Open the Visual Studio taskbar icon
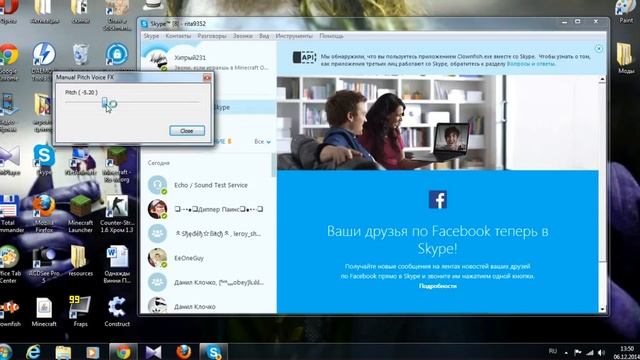 pos(153,351)
